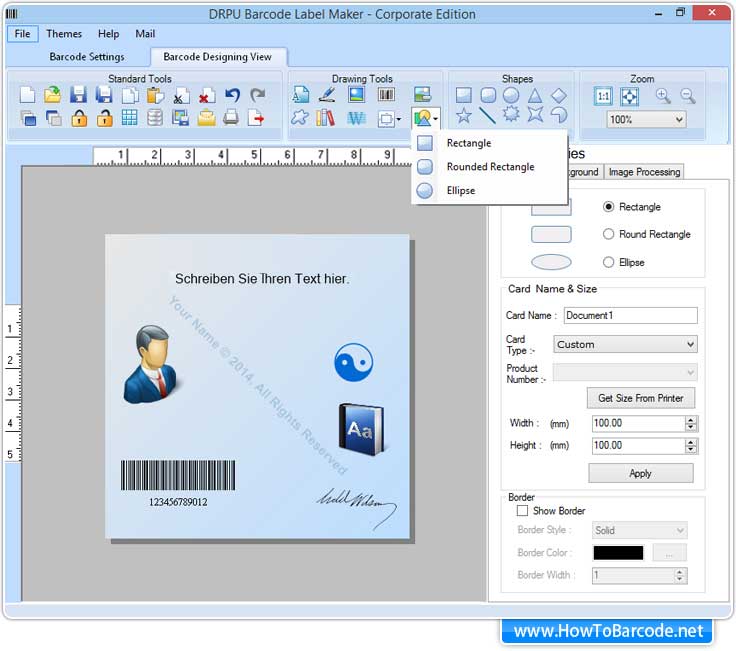Click the New document icon
The image size is (736, 651).
tap(27, 95)
